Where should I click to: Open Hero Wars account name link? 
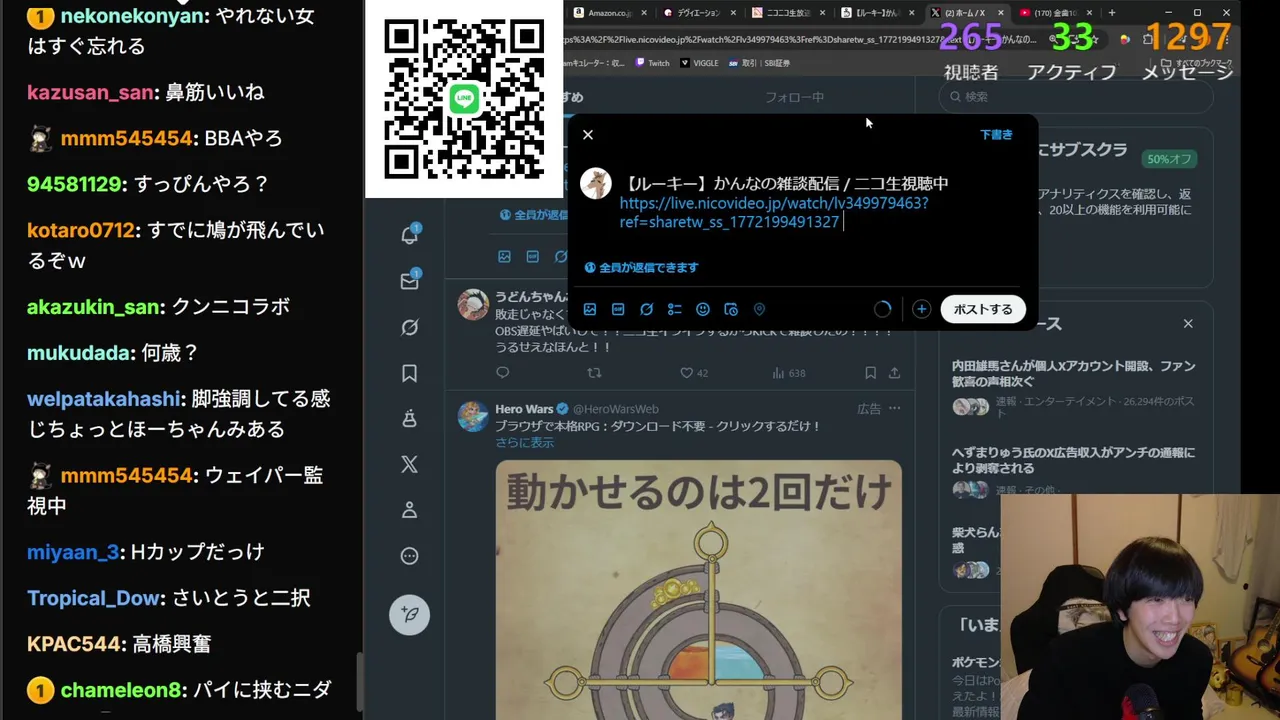tap(524, 409)
